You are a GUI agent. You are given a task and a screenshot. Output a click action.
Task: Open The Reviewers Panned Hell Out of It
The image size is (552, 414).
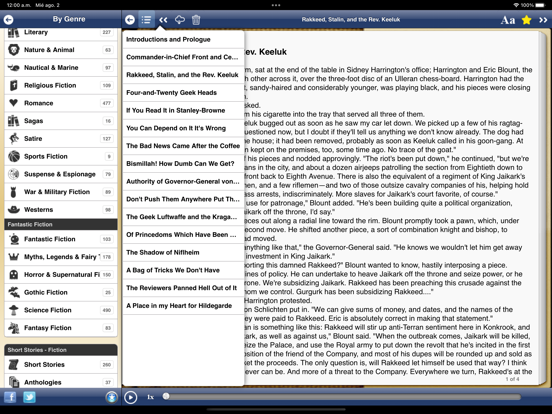[183, 288]
